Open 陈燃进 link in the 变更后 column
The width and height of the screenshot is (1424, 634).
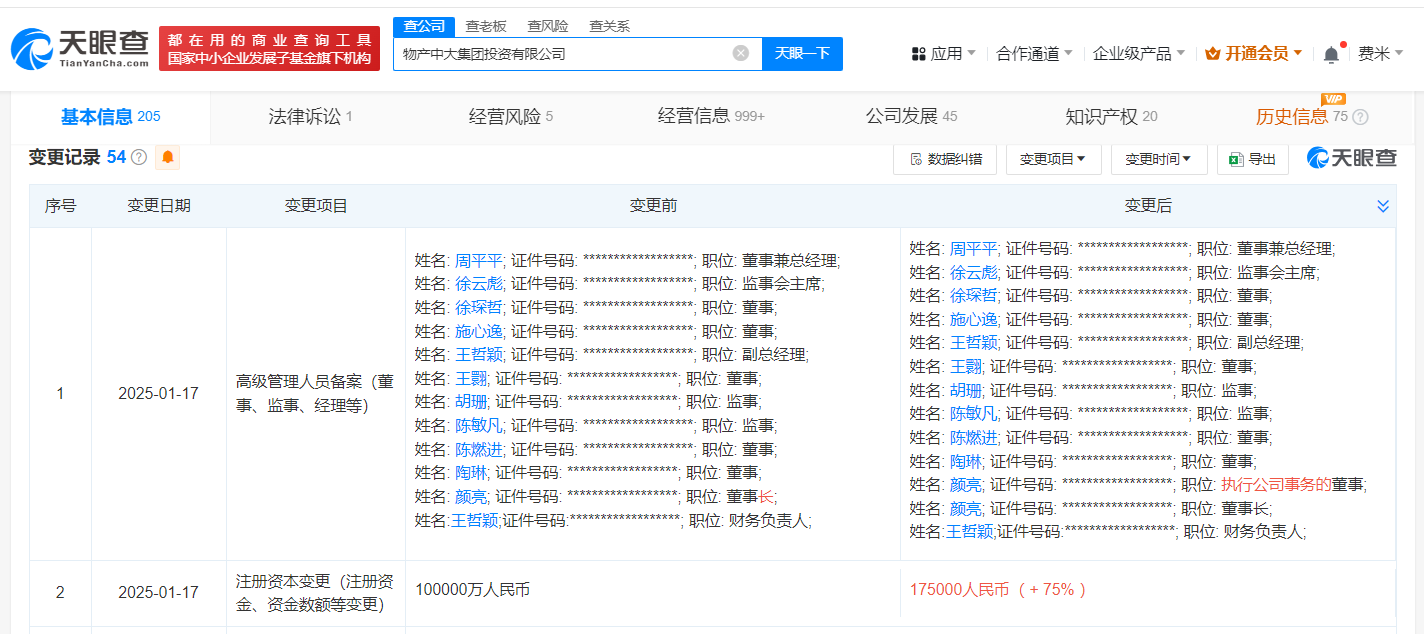click(974, 437)
